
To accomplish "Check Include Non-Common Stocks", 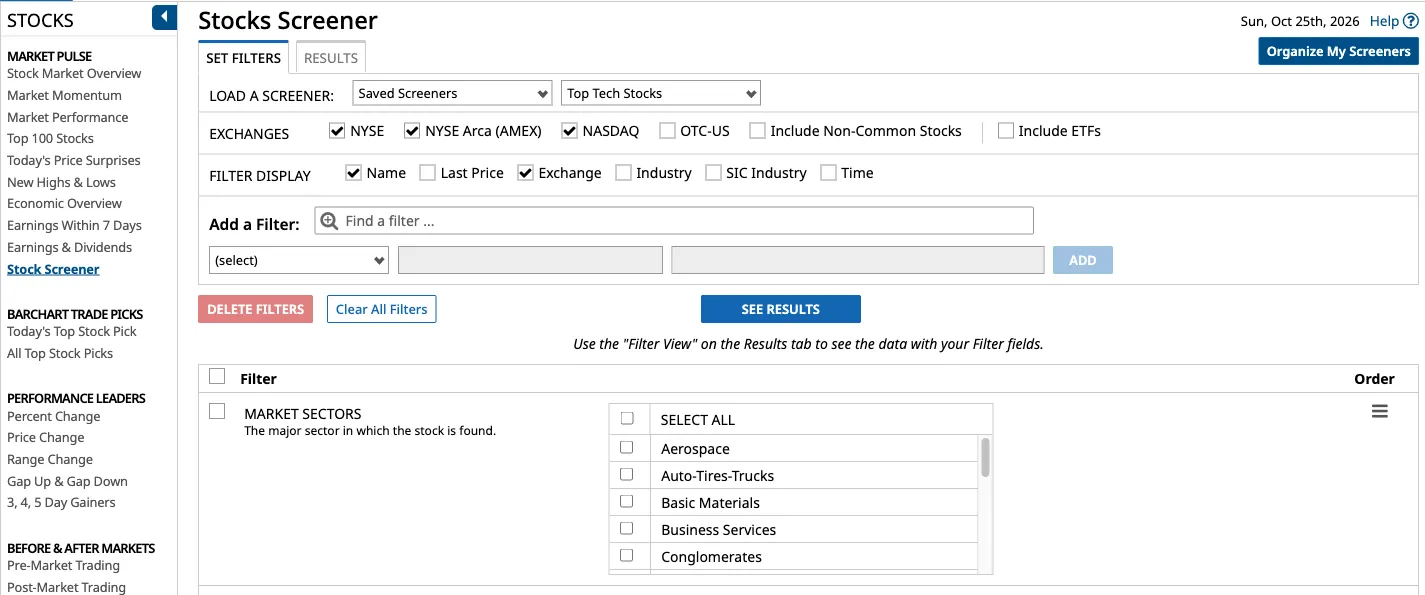I will [x=757, y=131].
